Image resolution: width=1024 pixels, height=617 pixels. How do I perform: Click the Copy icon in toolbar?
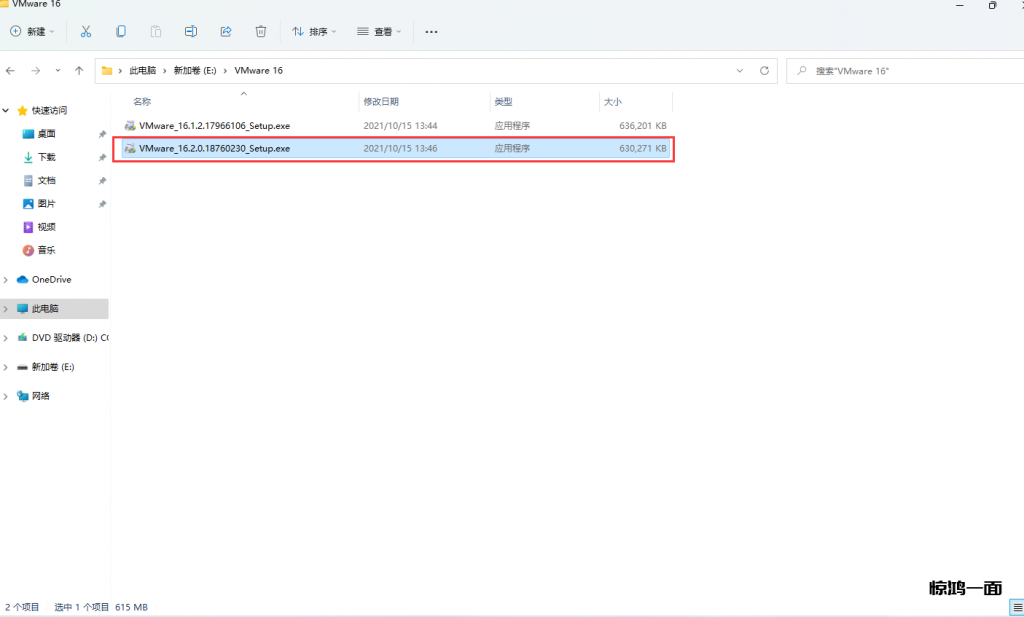coord(121,32)
